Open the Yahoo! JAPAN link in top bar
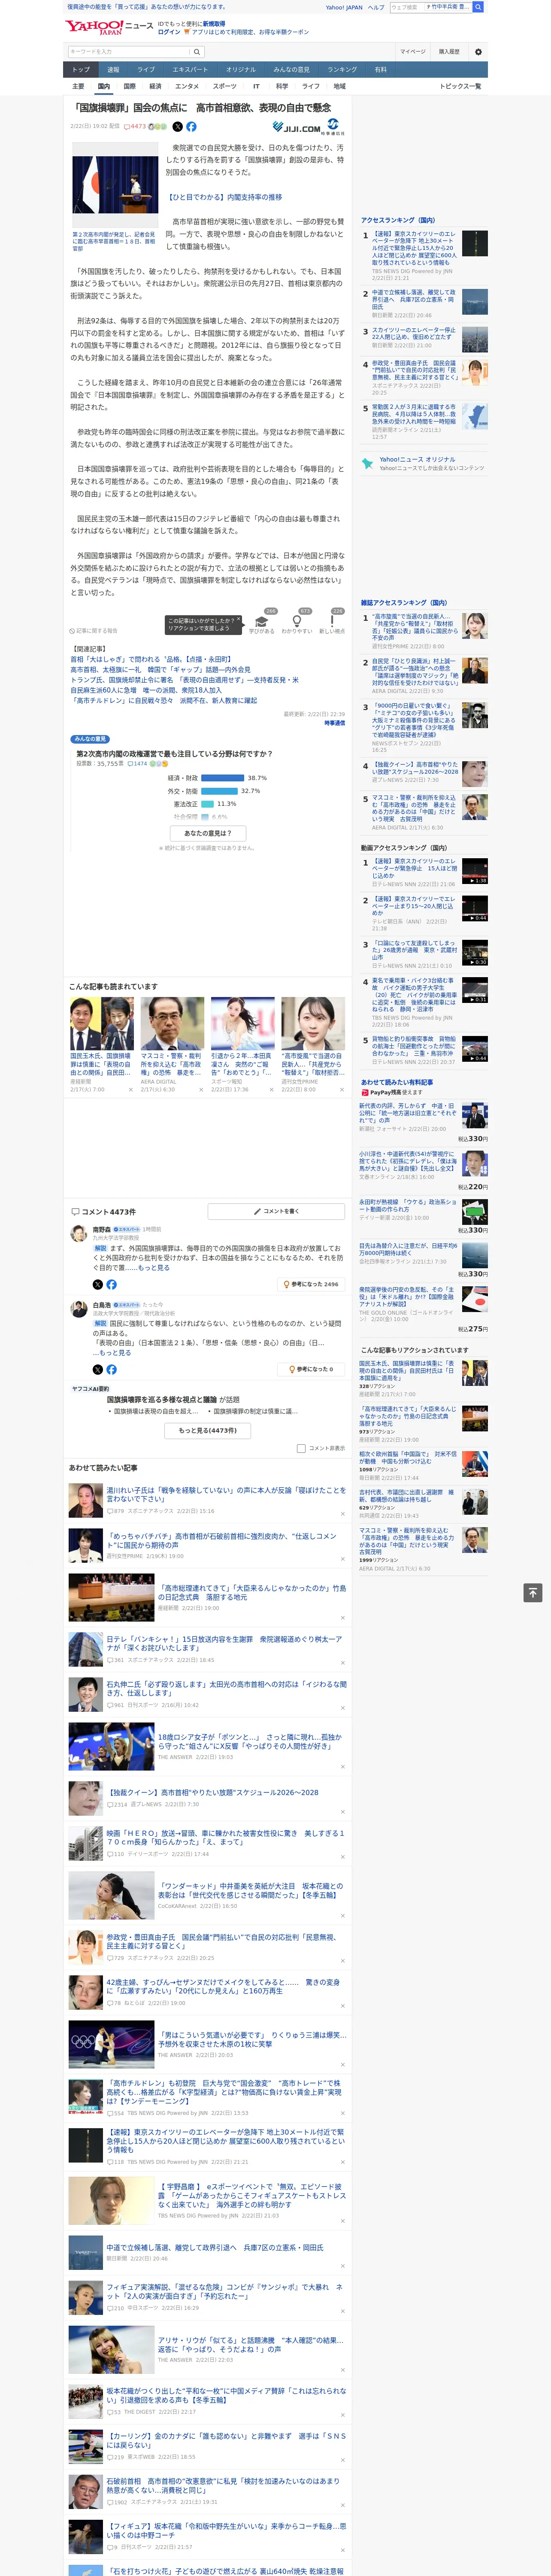The width and height of the screenshot is (551, 2576). [x=344, y=7]
